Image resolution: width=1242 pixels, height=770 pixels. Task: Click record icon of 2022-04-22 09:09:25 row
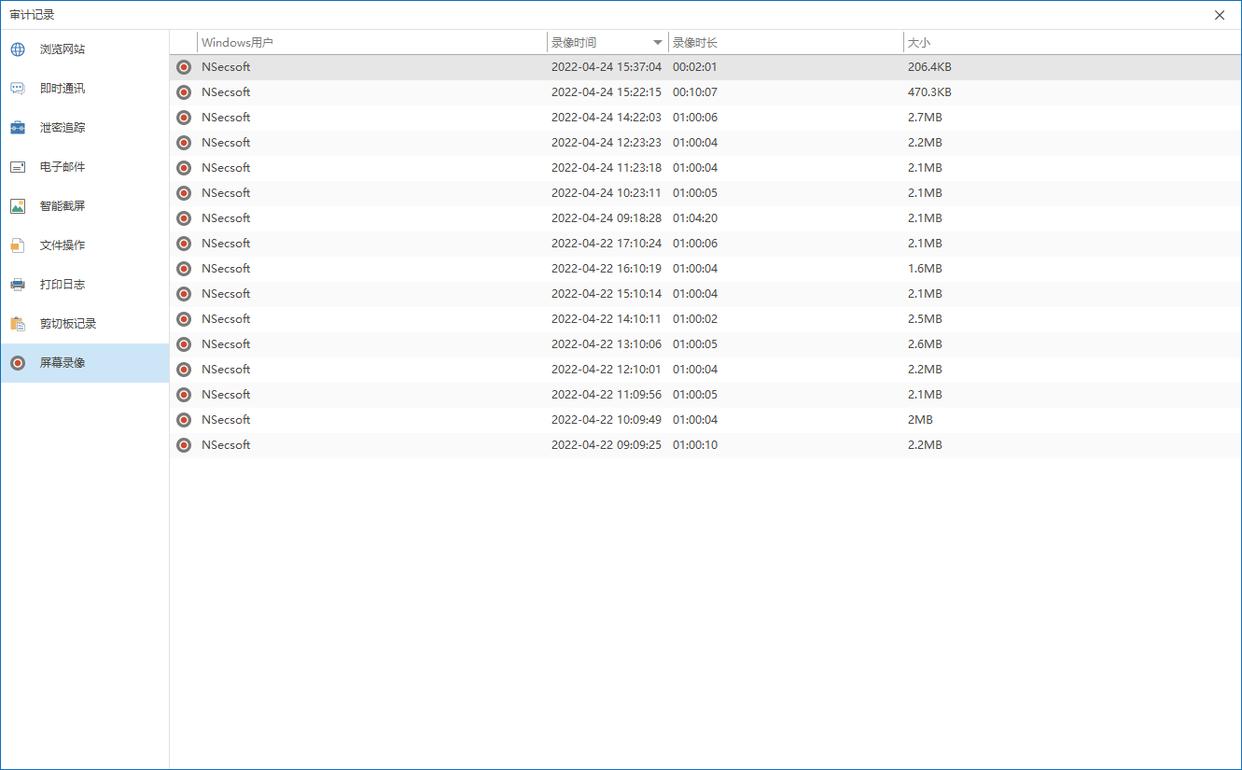click(x=184, y=445)
